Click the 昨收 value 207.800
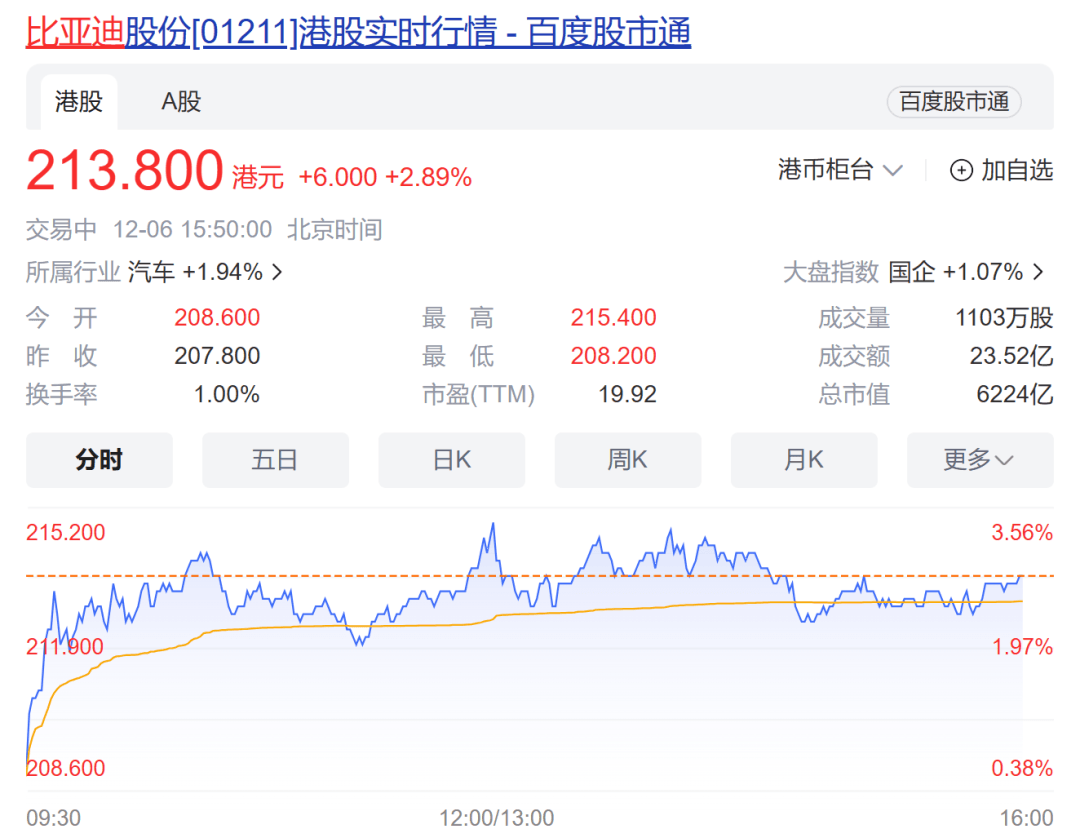1080x838 pixels. tap(217, 356)
